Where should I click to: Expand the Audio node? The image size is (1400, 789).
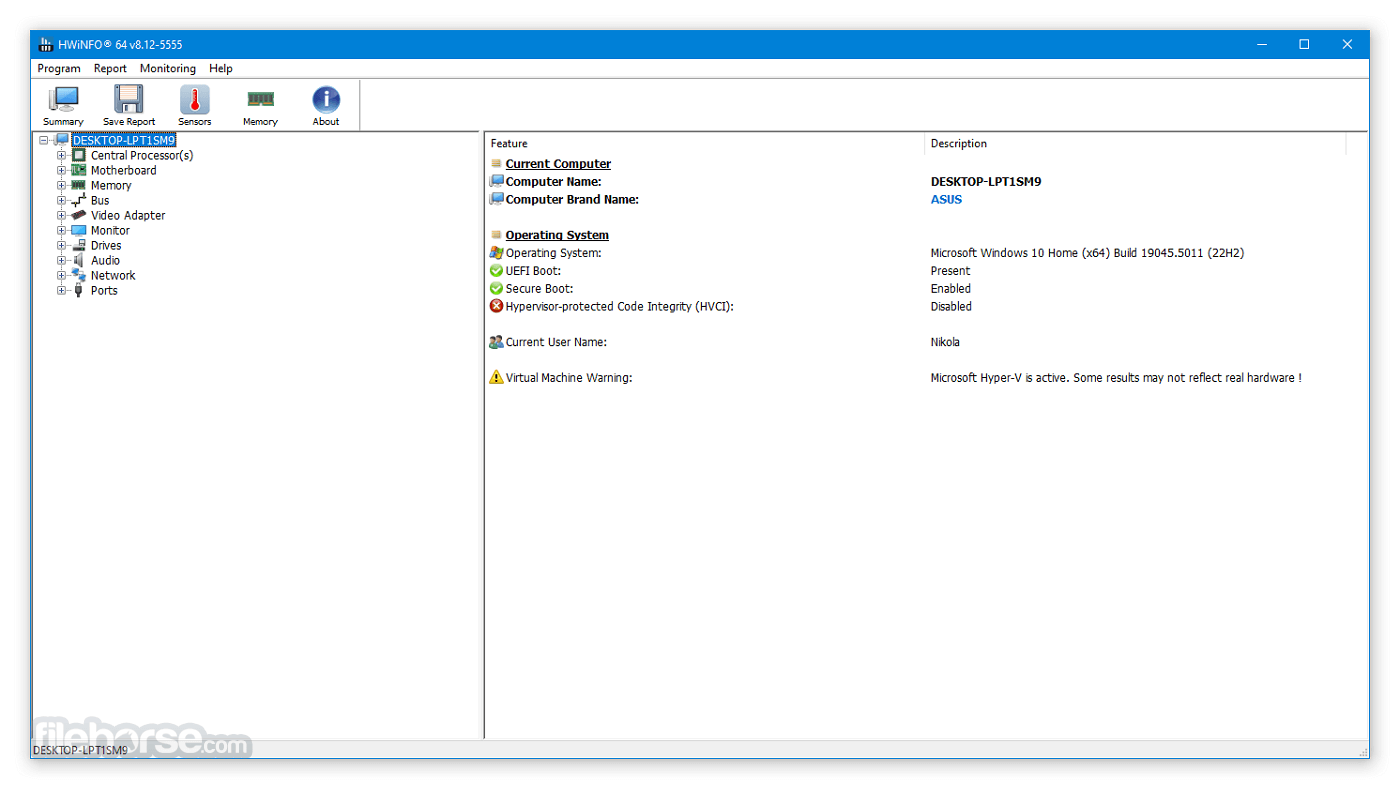click(x=62, y=260)
